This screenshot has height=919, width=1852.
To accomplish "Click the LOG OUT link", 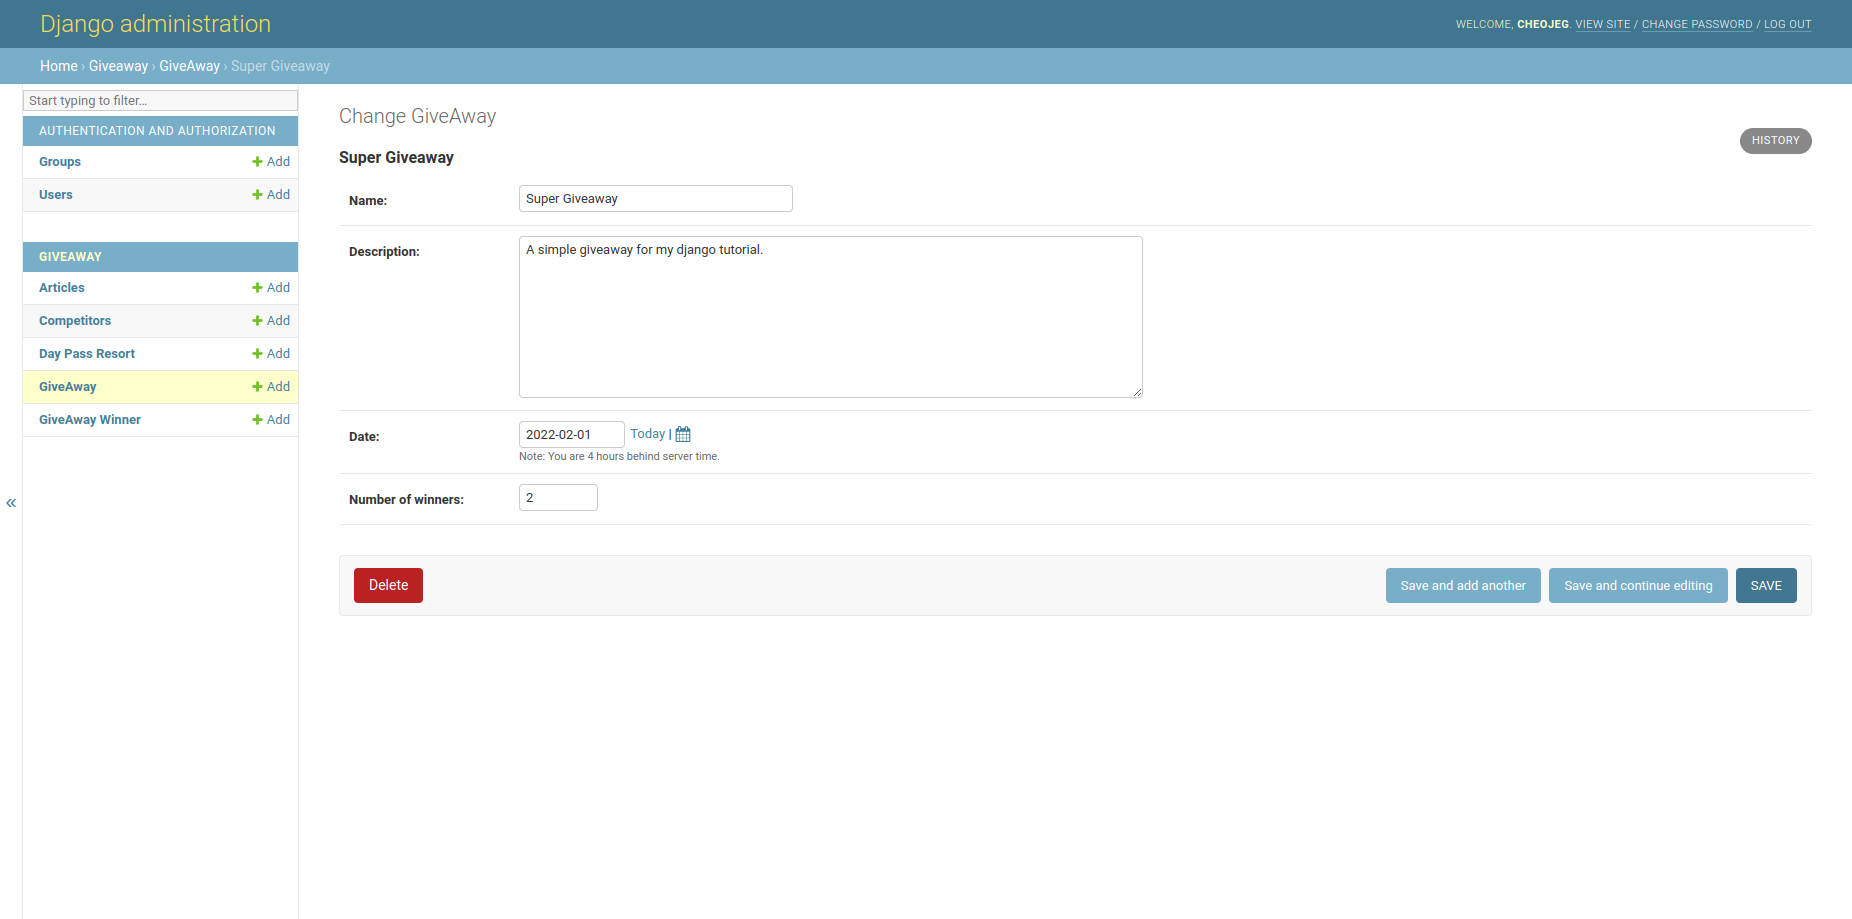I will pos(1787,24).
